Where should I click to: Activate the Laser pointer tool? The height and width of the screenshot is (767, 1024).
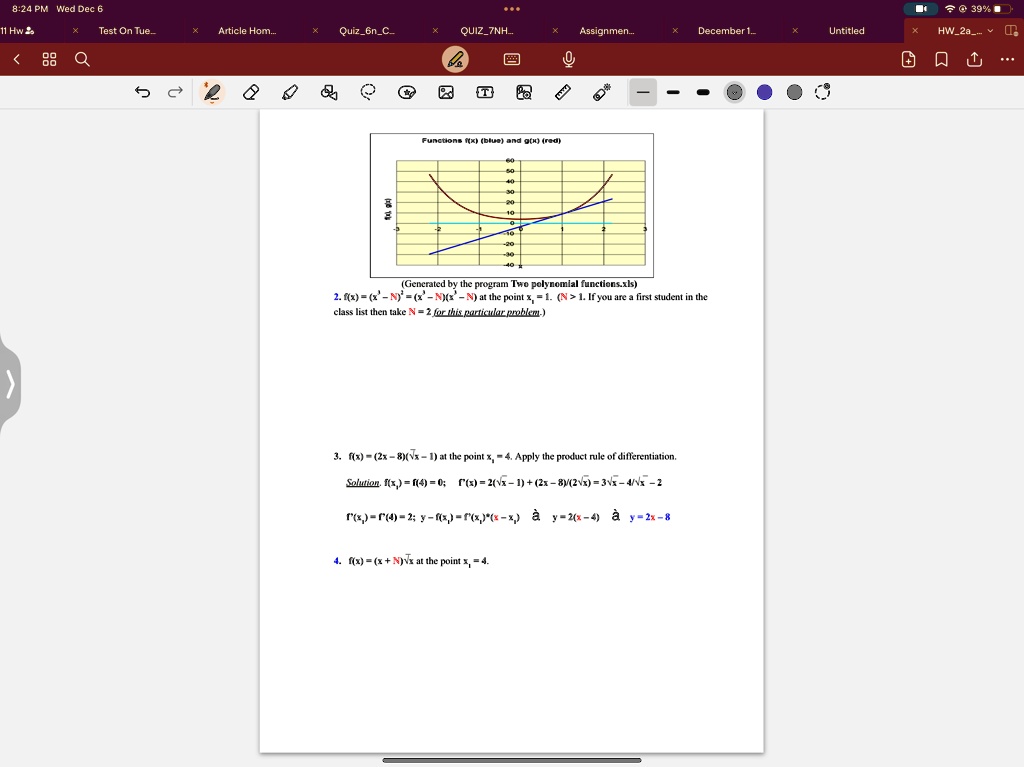tap(601, 92)
